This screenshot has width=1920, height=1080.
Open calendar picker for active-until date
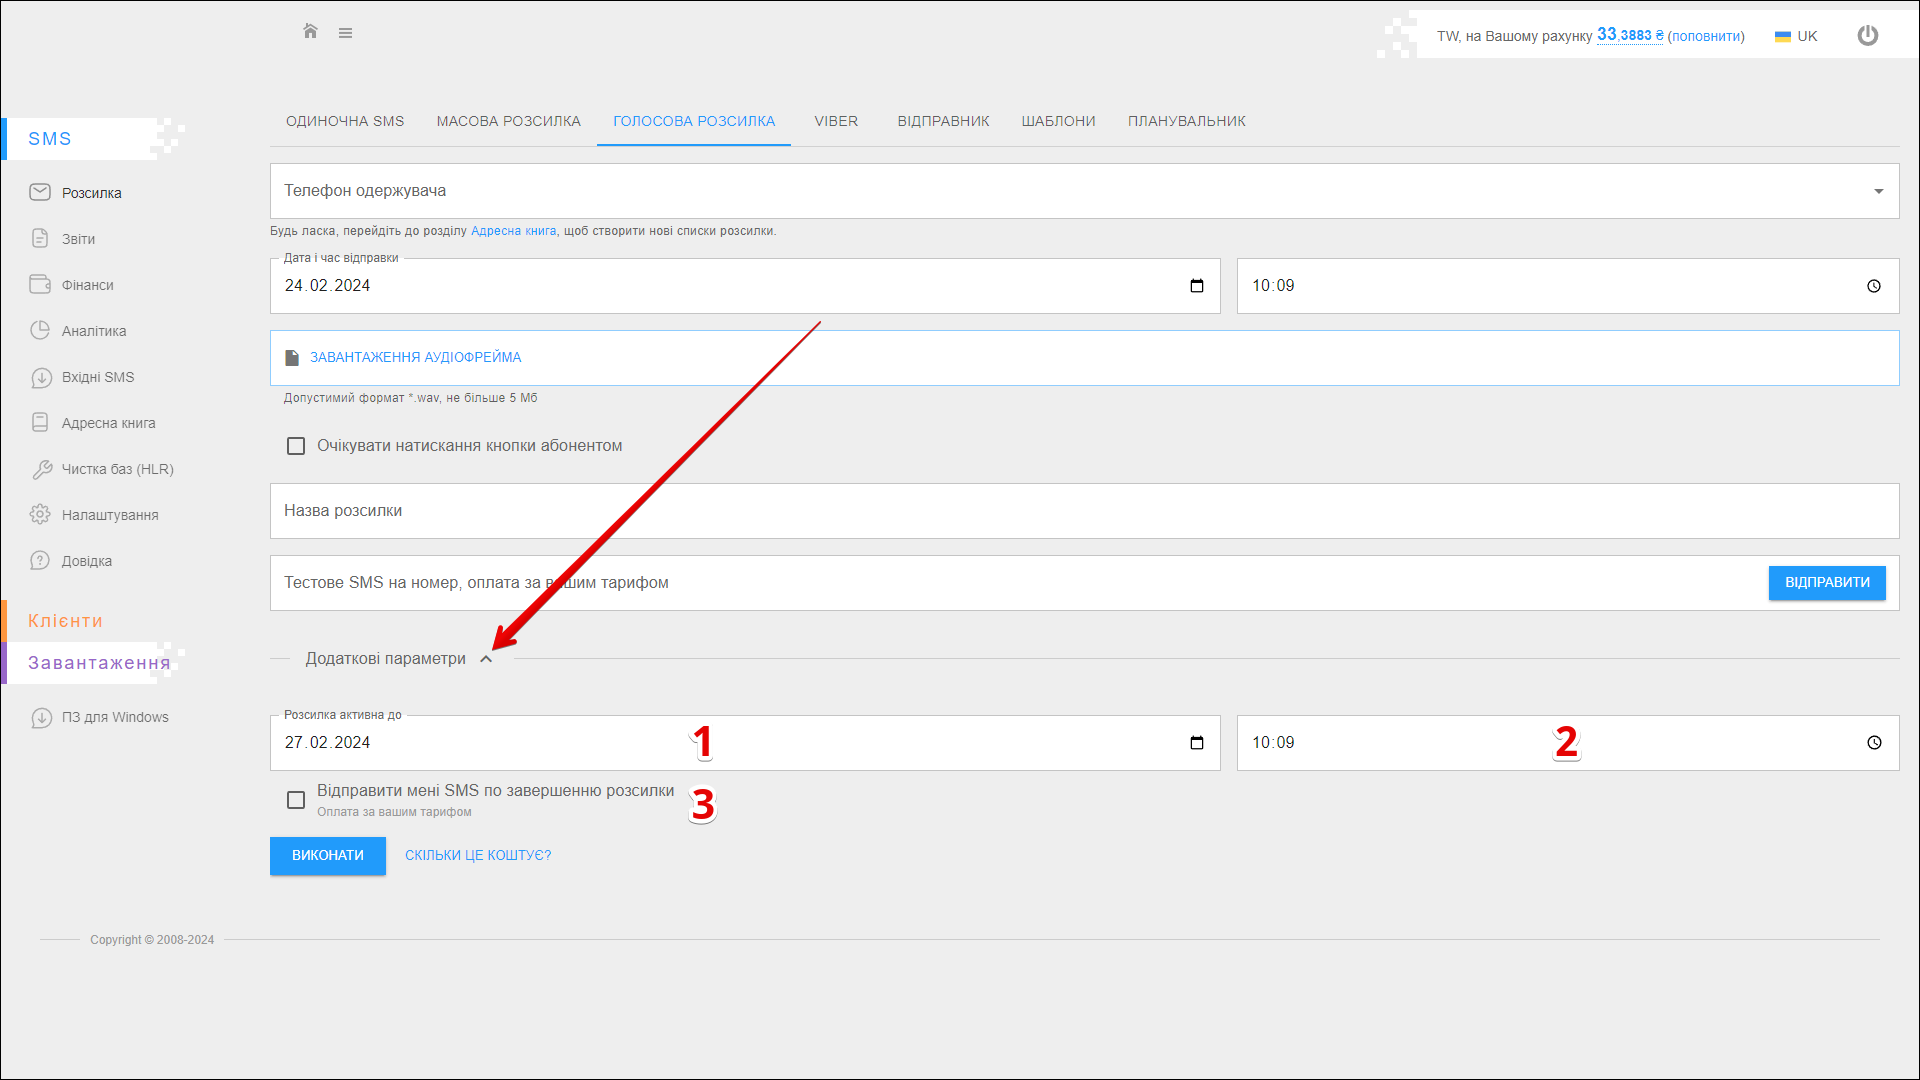(1196, 743)
